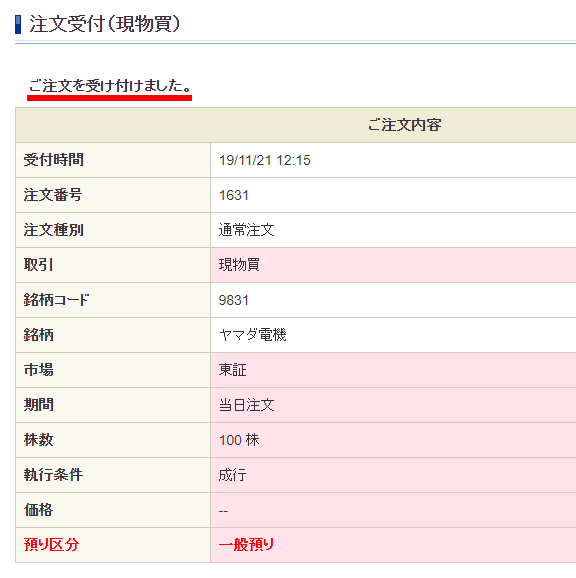
Task: Click the 執行条件 row label
Action: point(53,475)
